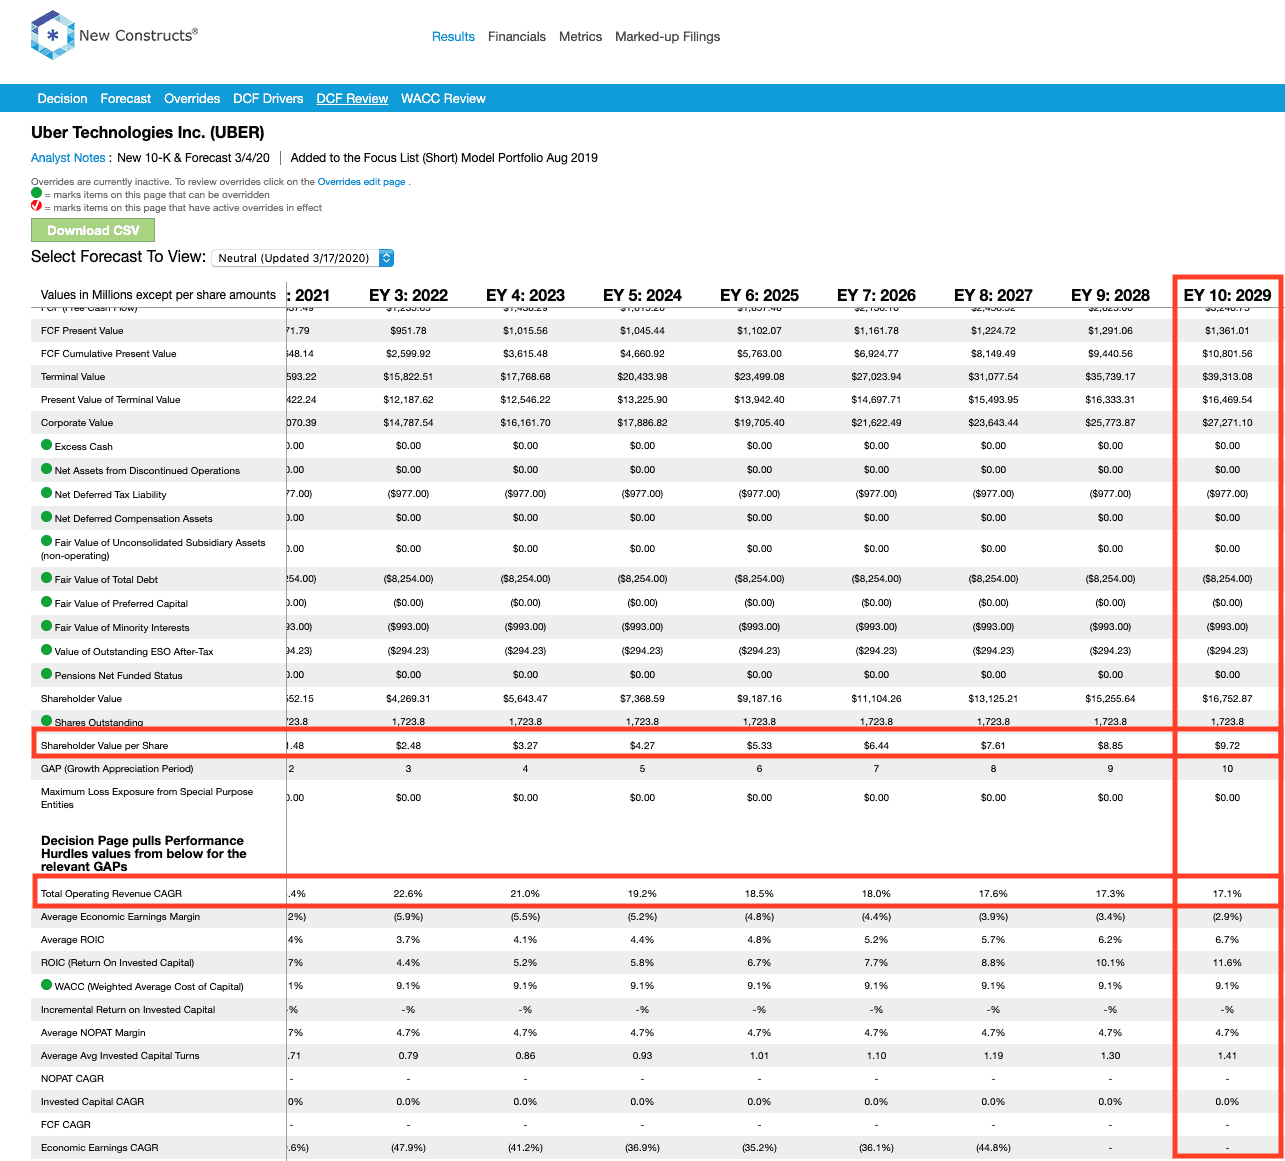
Task: Switch to the Overrides subtab
Action: click(x=192, y=98)
